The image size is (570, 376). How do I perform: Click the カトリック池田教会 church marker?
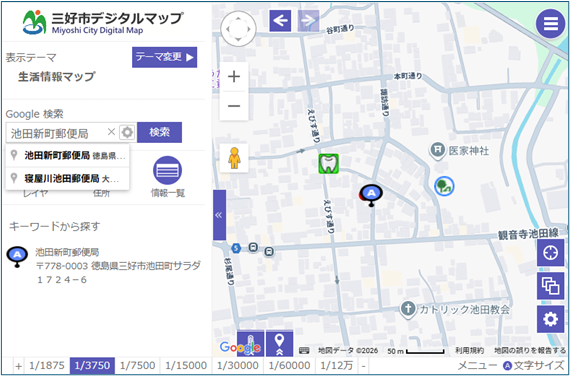point(408,309)
